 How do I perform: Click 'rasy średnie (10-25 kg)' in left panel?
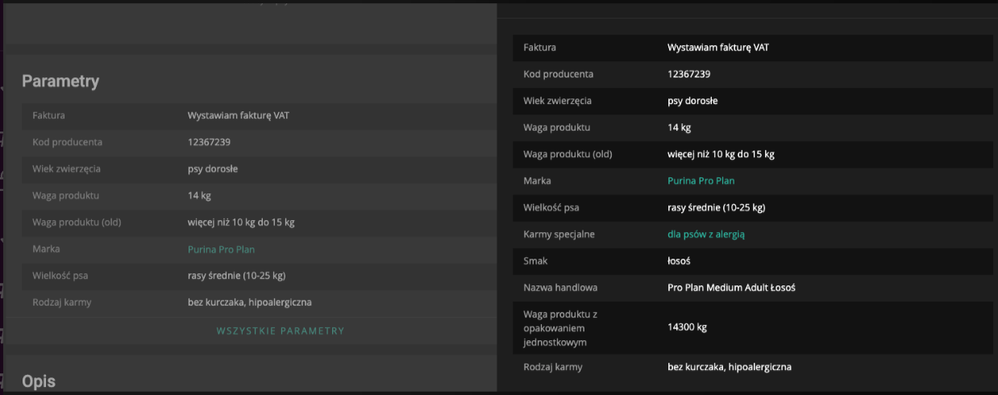coord(236,276)
